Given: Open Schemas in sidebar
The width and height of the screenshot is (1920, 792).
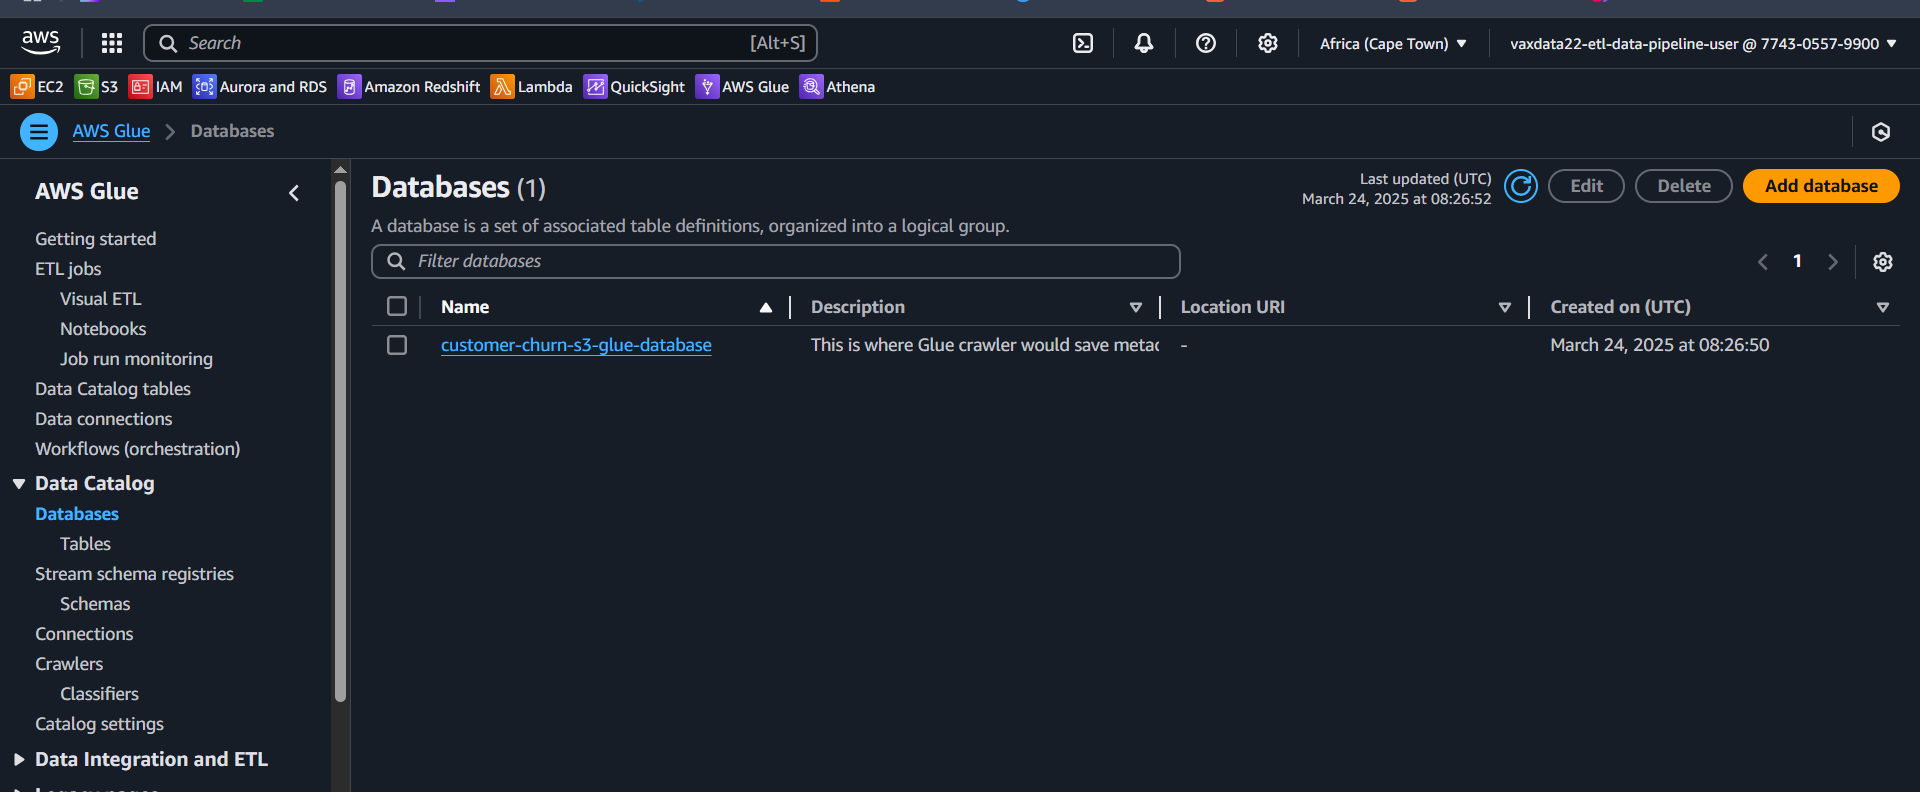Looking at the screenshot, I should (95, 604).
